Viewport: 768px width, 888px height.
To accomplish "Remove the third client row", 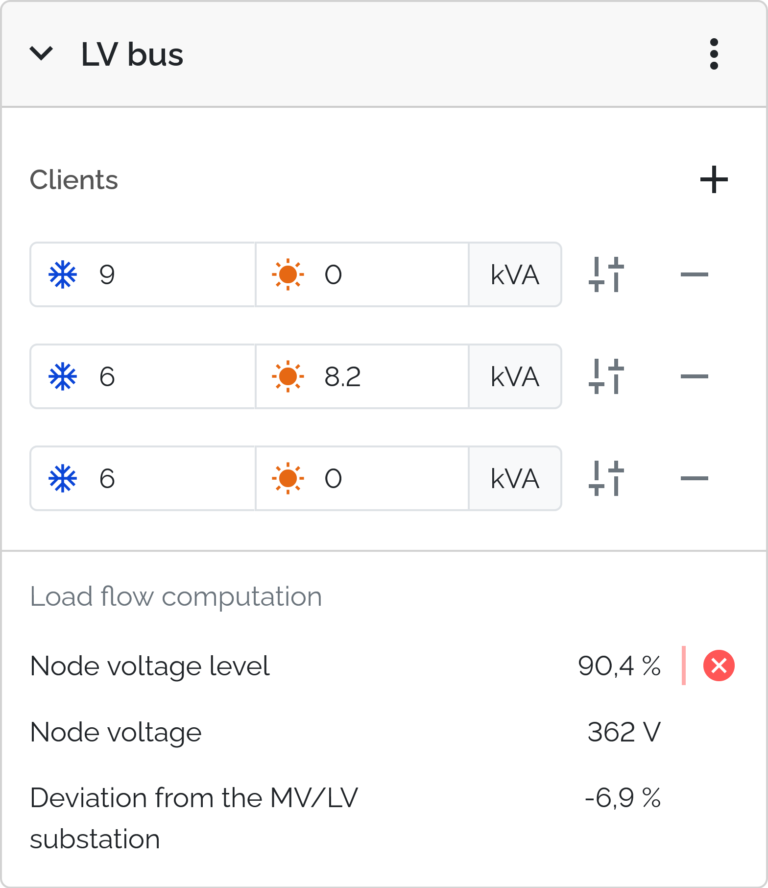I will 694,479.
